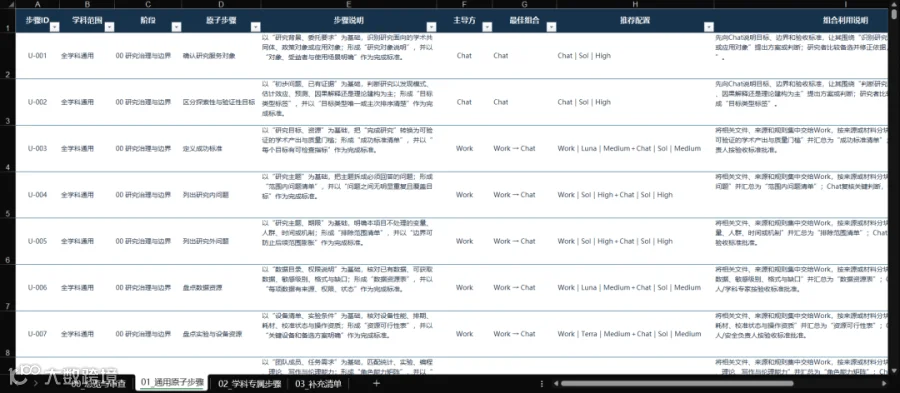Select cell U-003
This screenshot has height=393, width=900.
(x=37, y=149)
